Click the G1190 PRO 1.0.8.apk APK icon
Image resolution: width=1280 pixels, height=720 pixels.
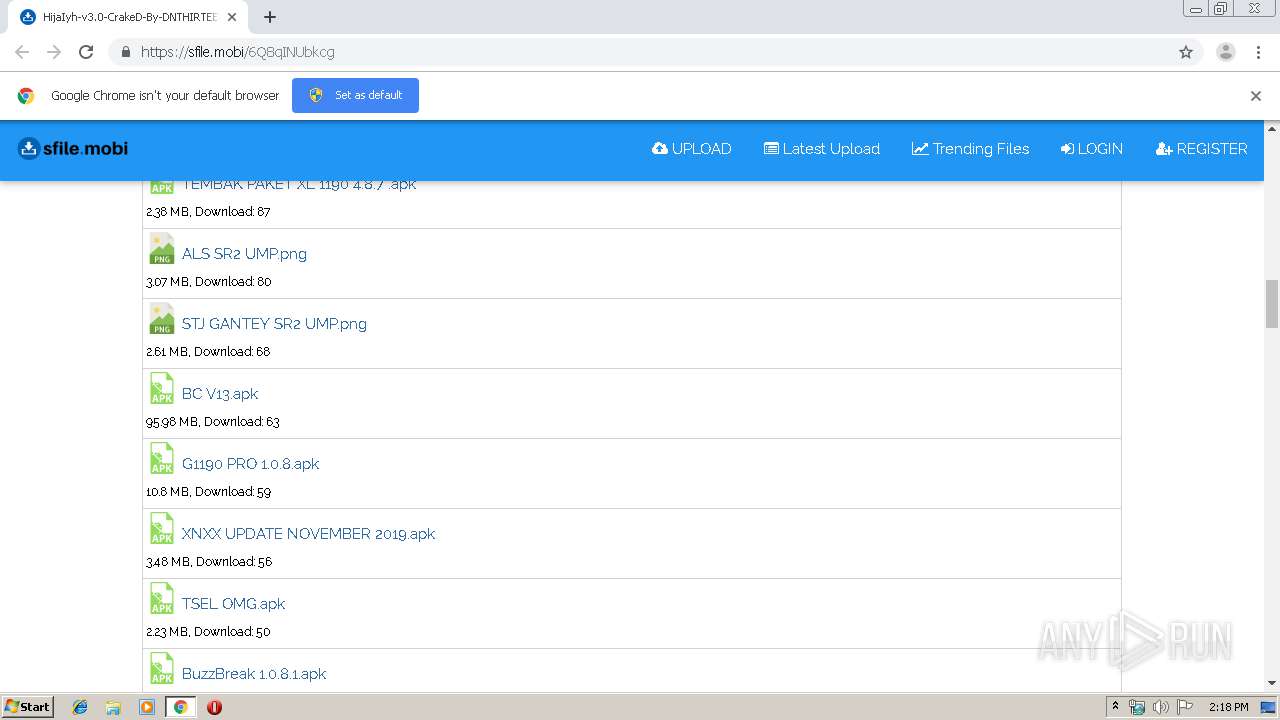click(x=161, y=458)
